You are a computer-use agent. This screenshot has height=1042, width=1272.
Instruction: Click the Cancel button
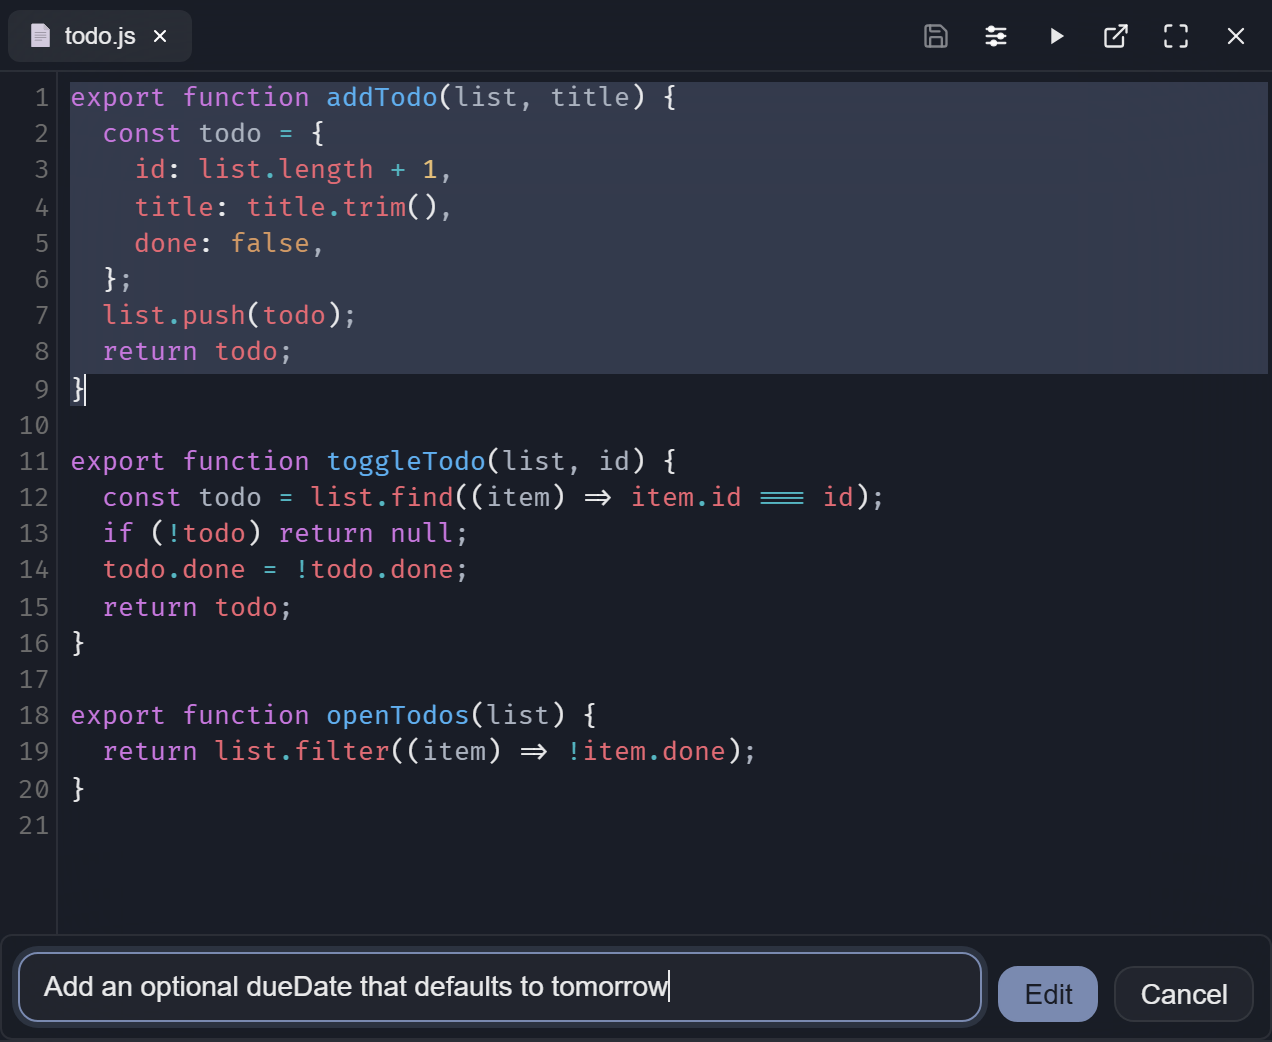[x=1184, y=994]
